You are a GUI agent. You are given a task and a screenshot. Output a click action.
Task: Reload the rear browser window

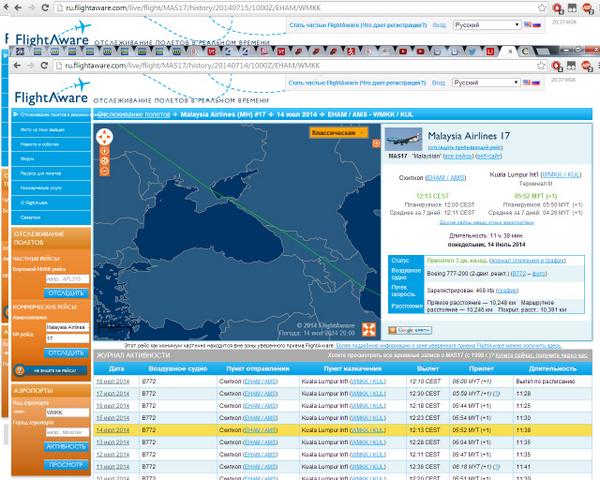point(45,8)
